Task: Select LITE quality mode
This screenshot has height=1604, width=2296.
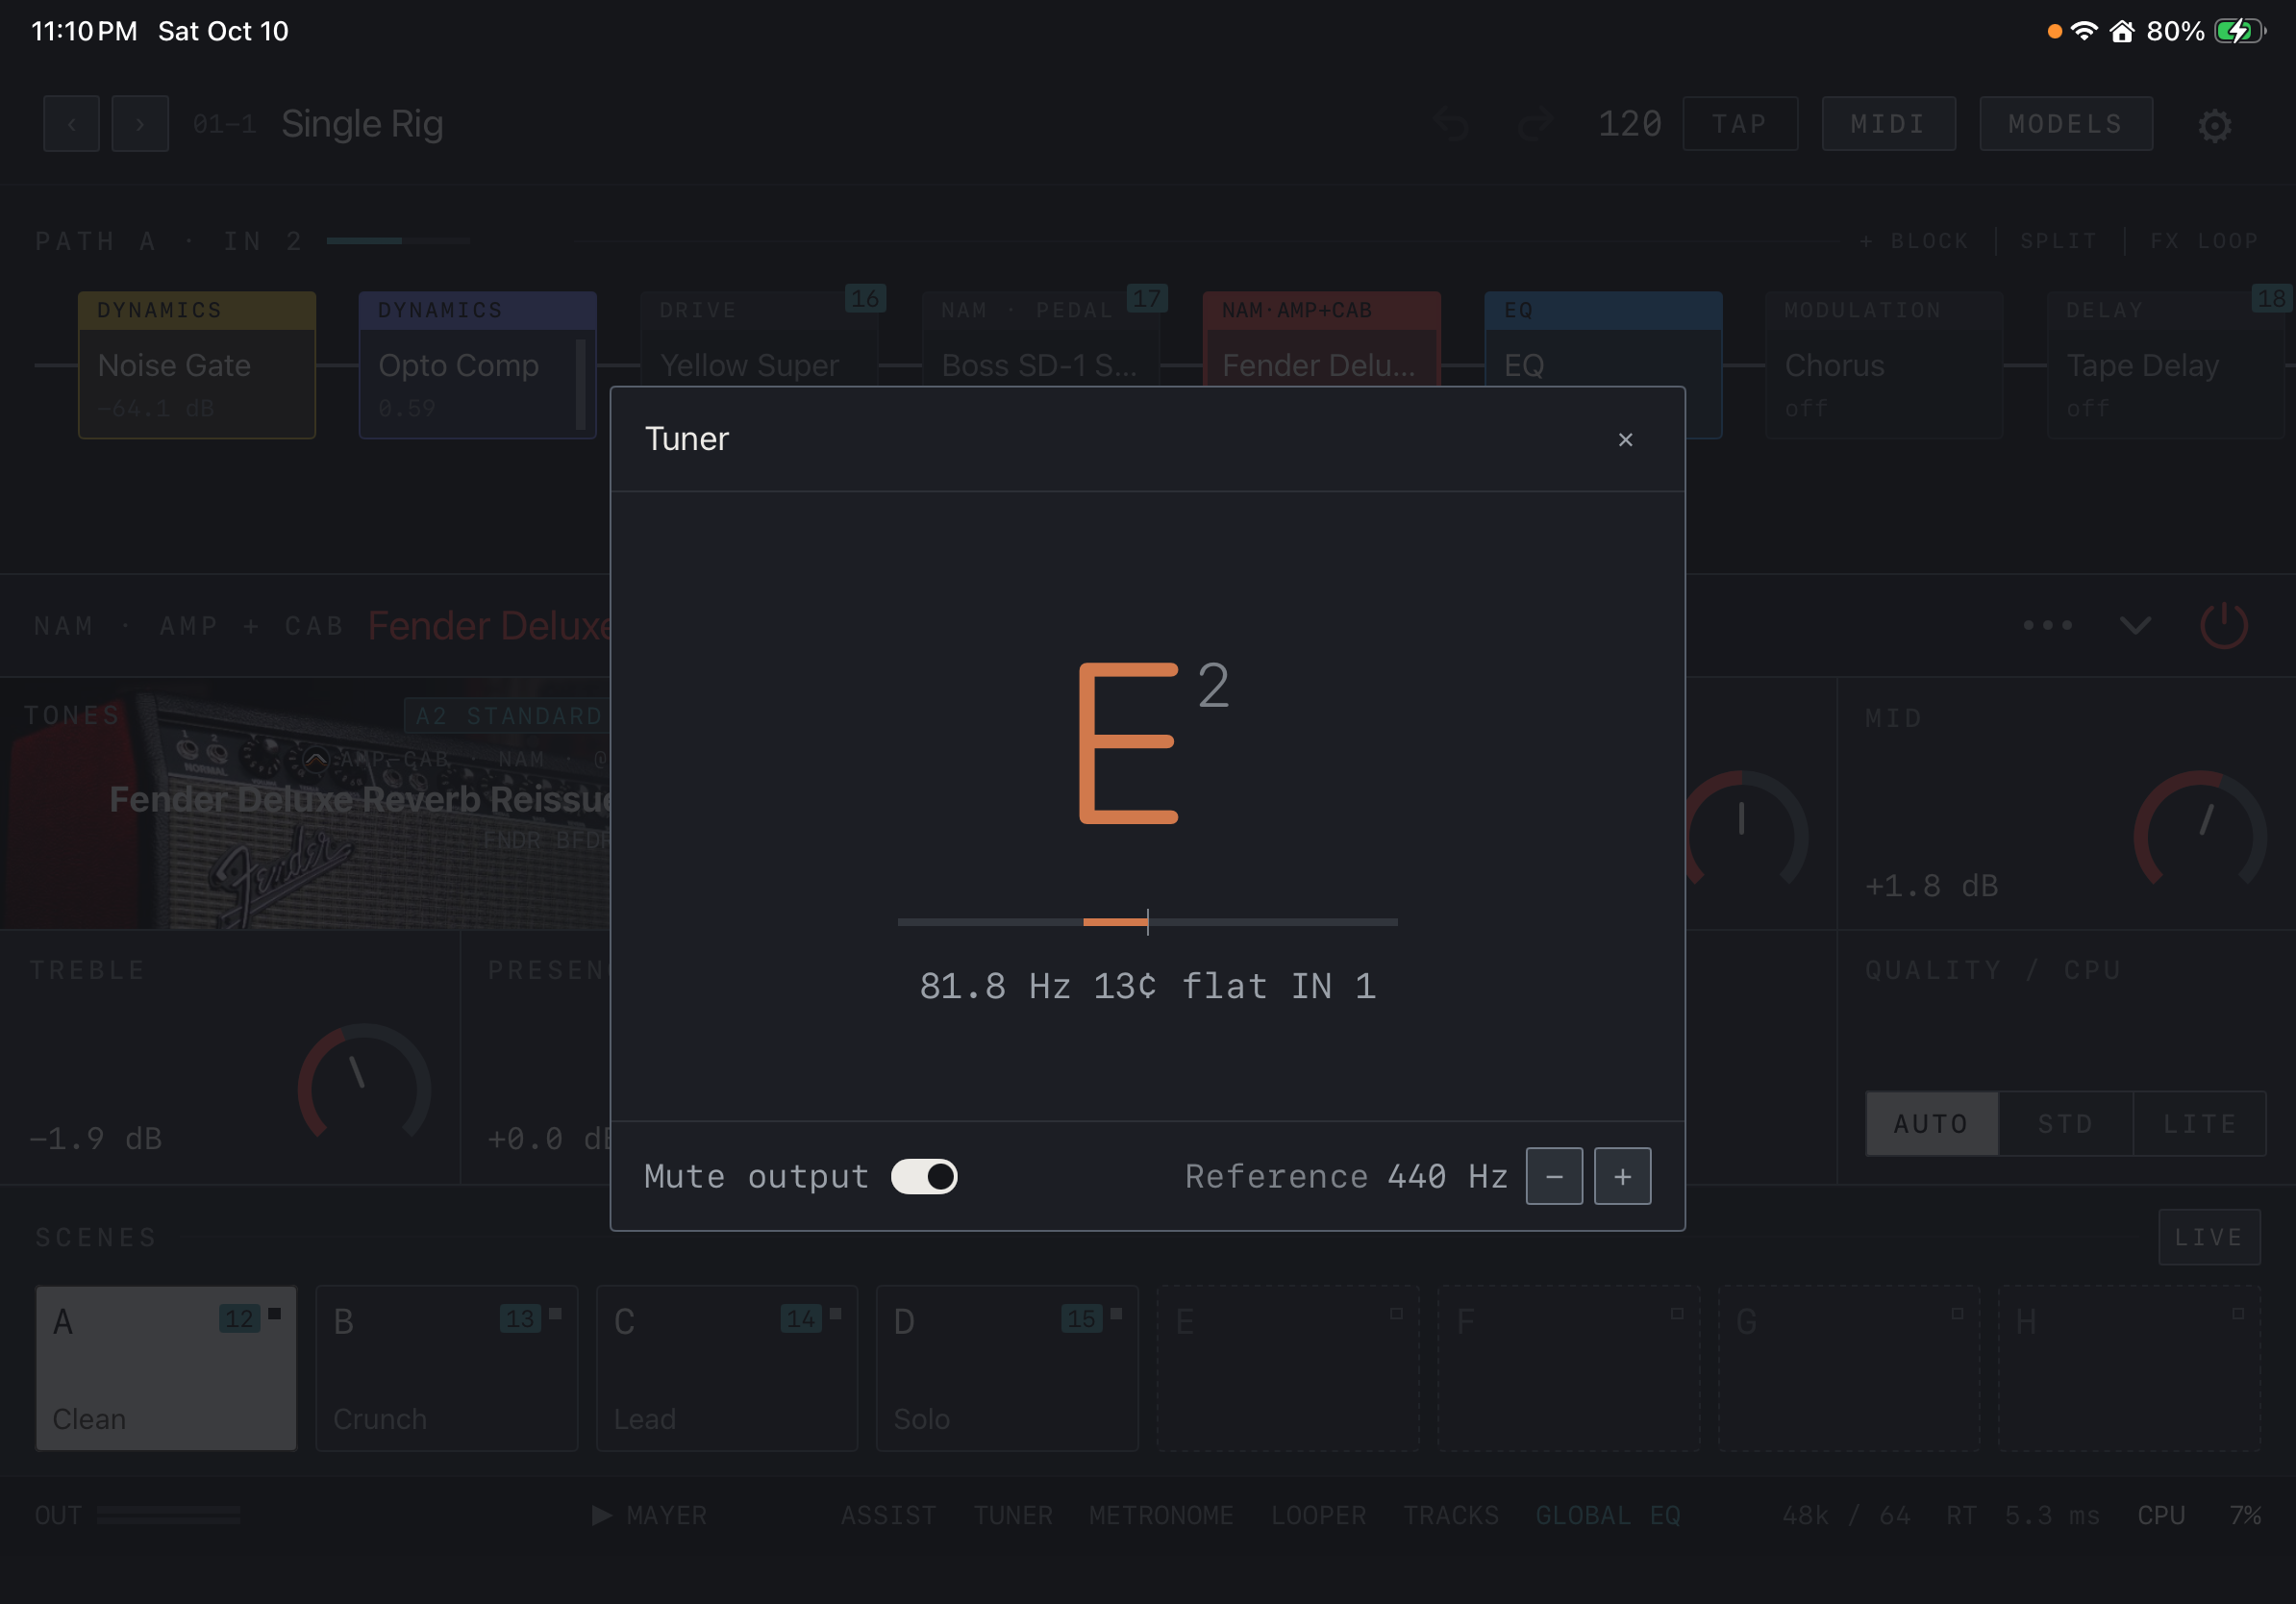Action: (x=2200, y=1124)
